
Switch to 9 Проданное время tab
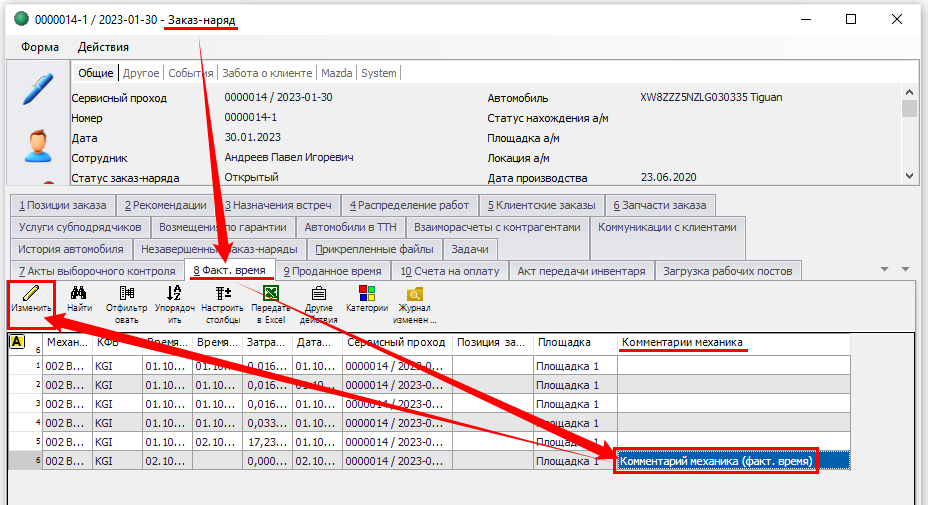[x=331, y=270]
